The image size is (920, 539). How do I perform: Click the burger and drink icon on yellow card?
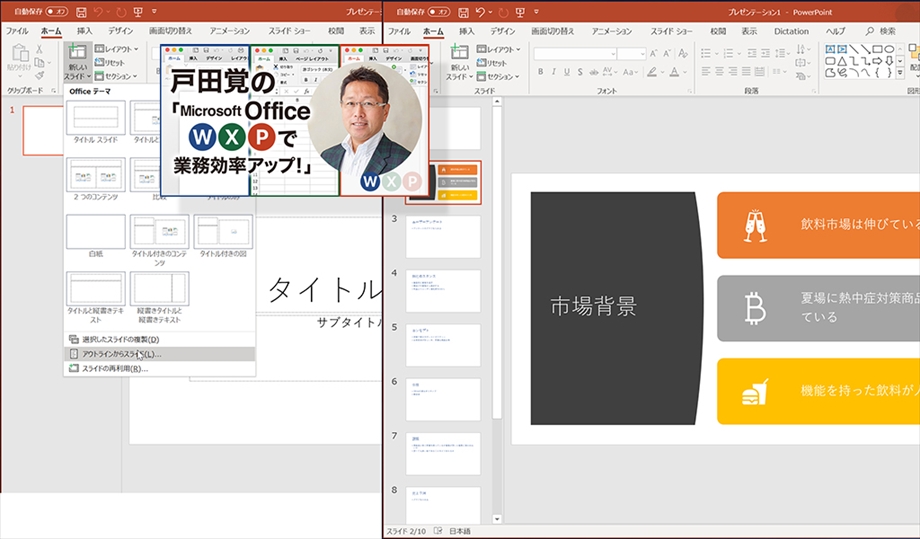(x=755, y=391)
